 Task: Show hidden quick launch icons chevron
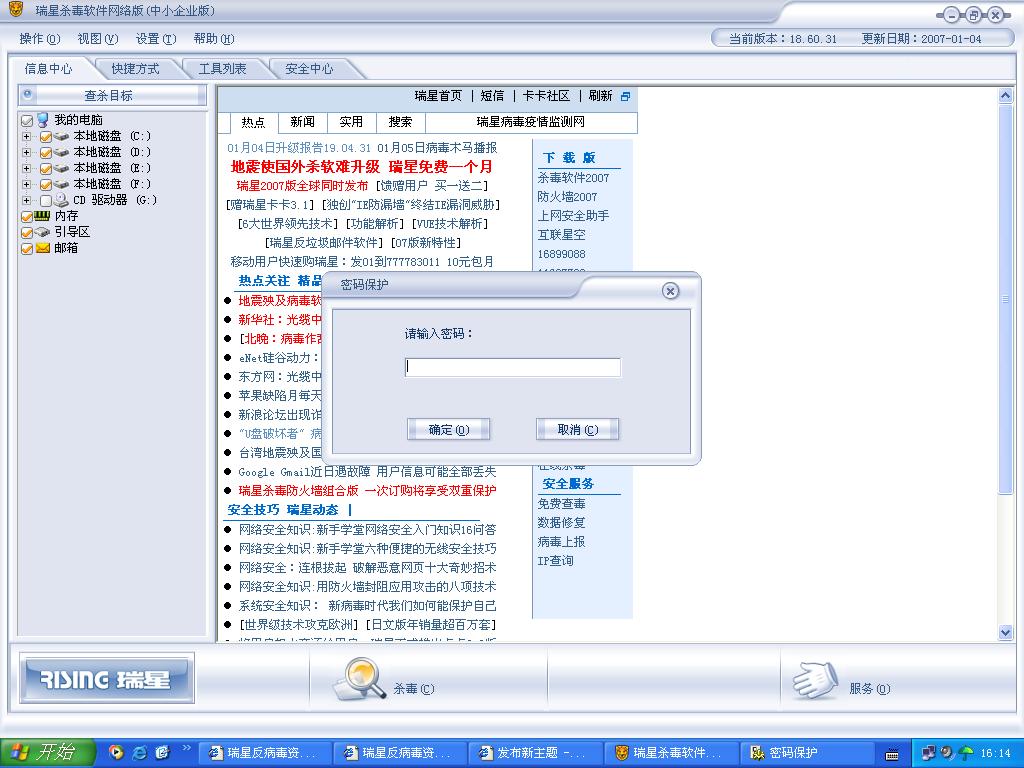coord(186,748)
